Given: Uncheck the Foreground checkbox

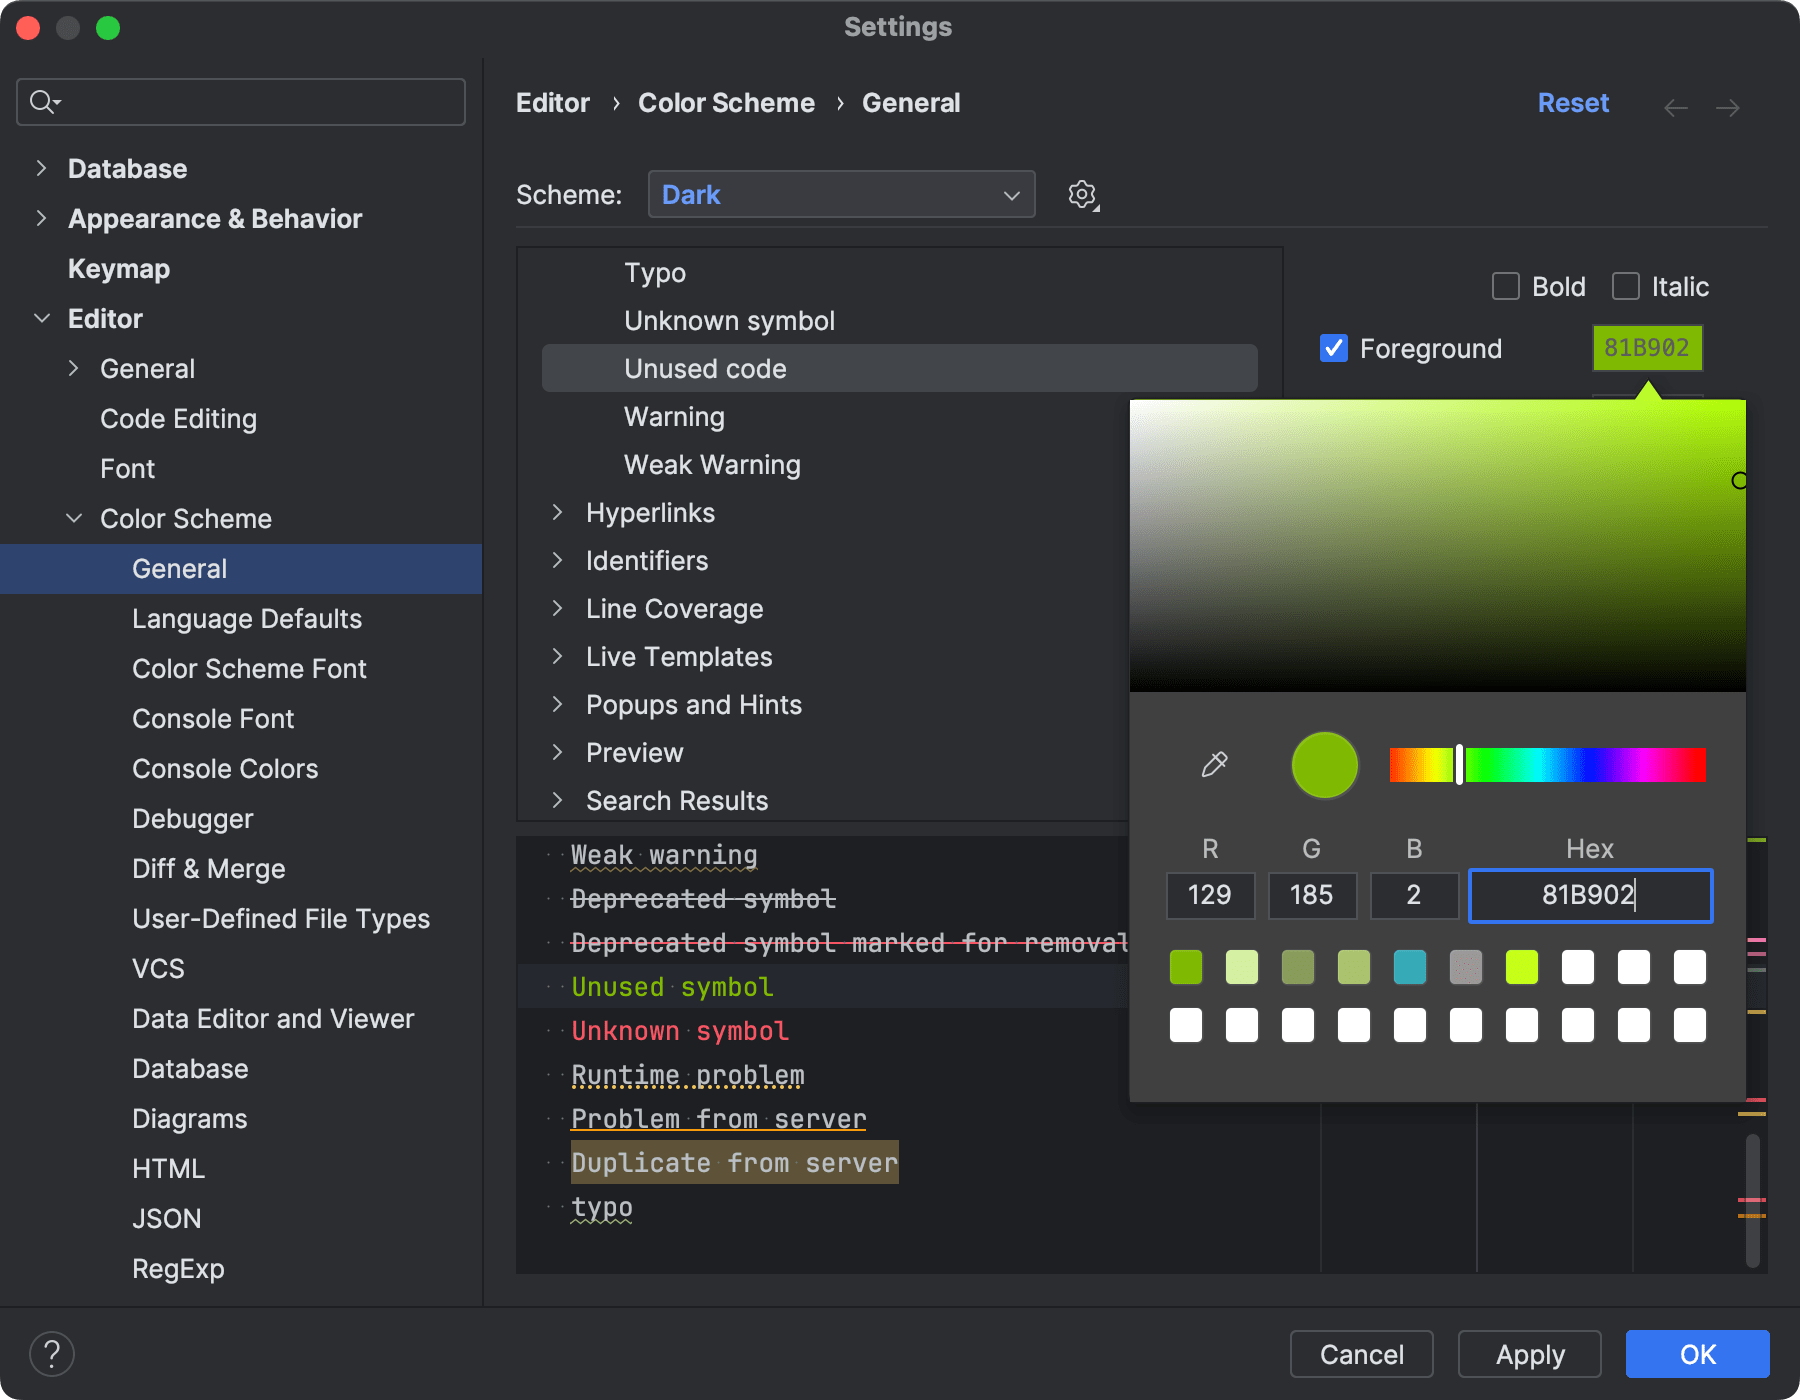Looking at the screenshot, I should pos(1333,348).
